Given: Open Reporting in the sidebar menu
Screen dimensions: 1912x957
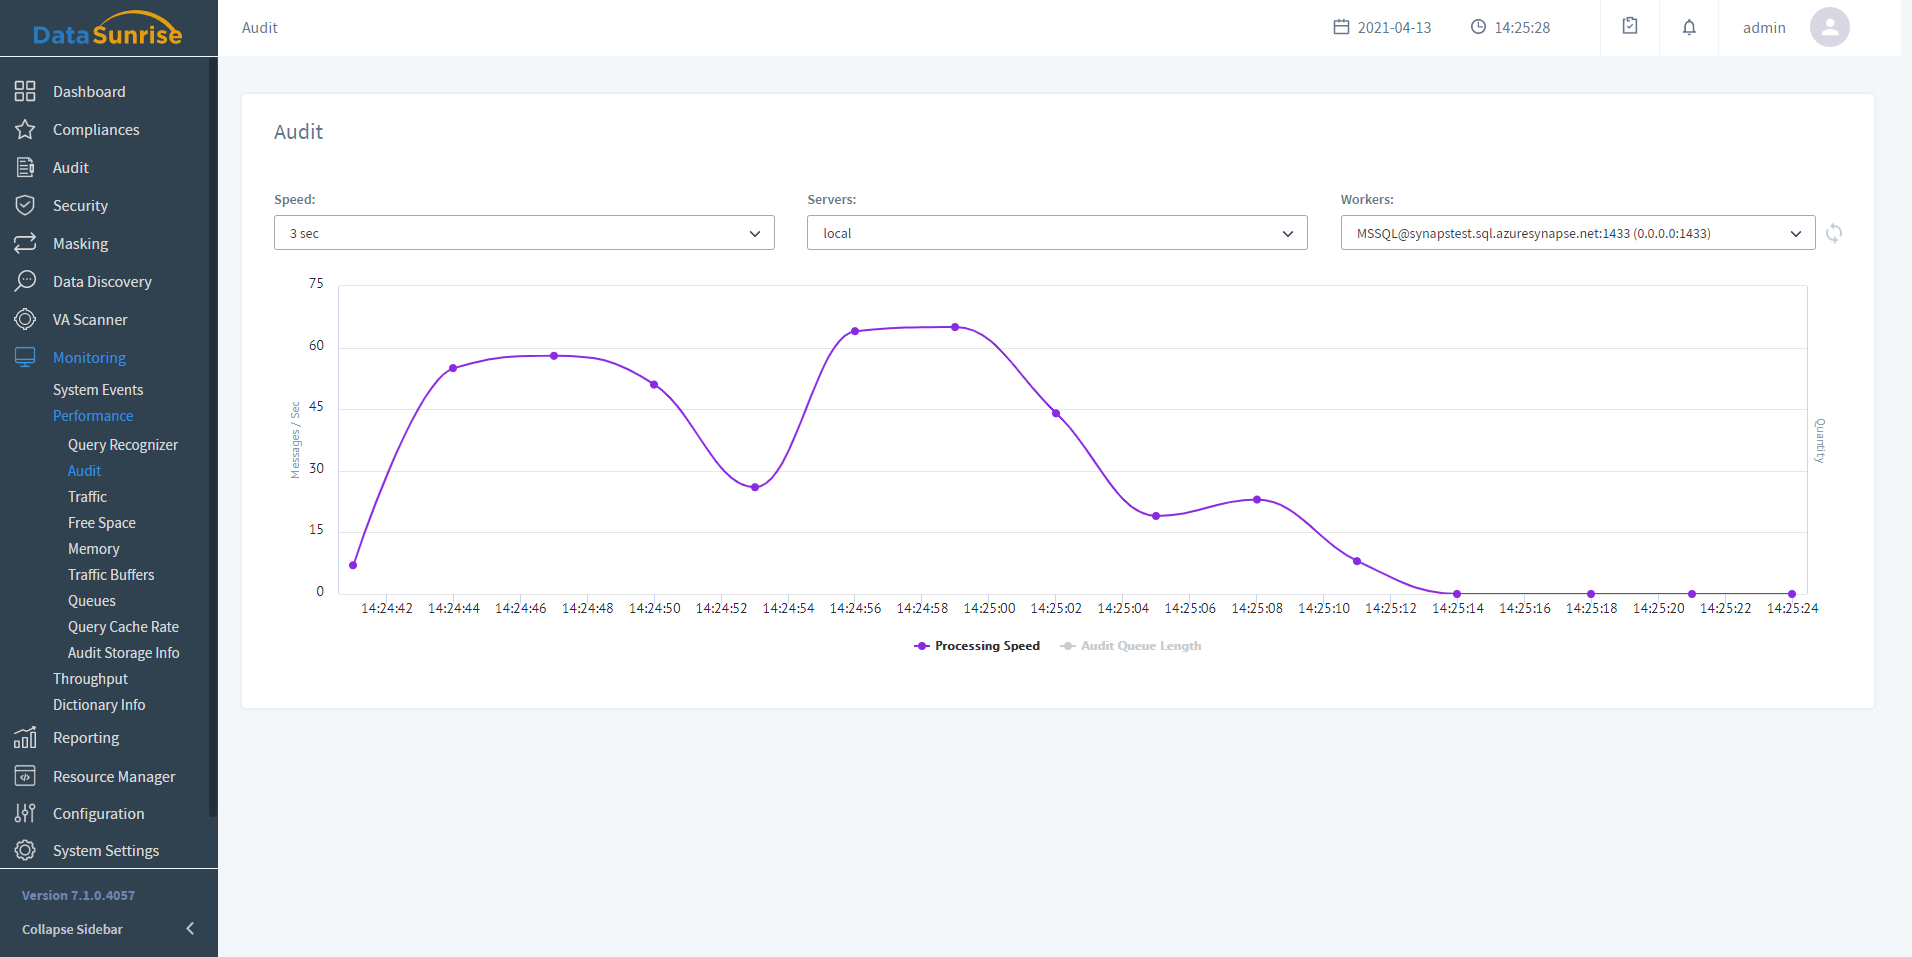Looking at the screenshot, I should (x=86, y=738).
